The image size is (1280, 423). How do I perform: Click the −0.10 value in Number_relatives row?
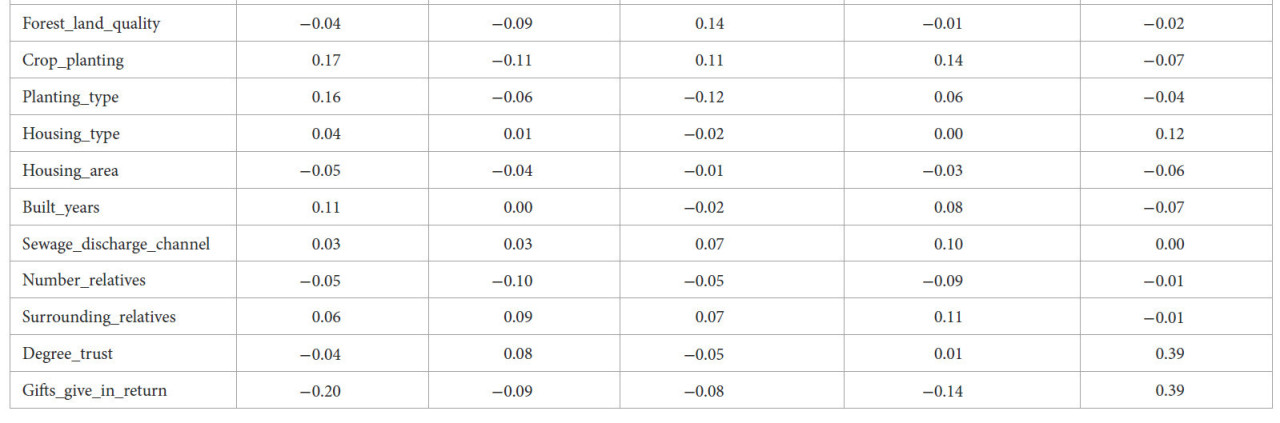(x=512, y=281)
